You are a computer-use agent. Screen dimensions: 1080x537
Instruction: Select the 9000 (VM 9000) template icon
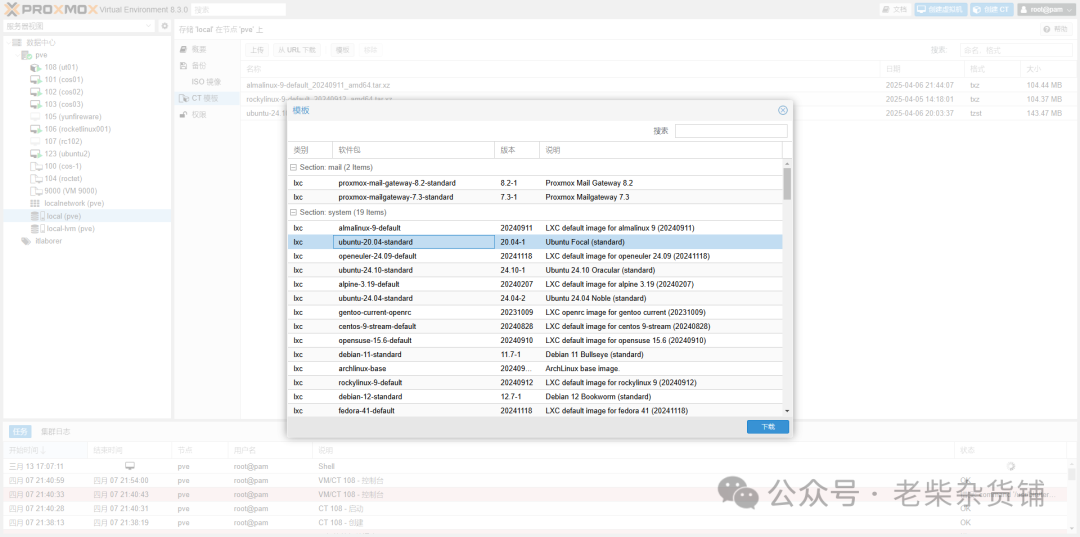[36, 191]
